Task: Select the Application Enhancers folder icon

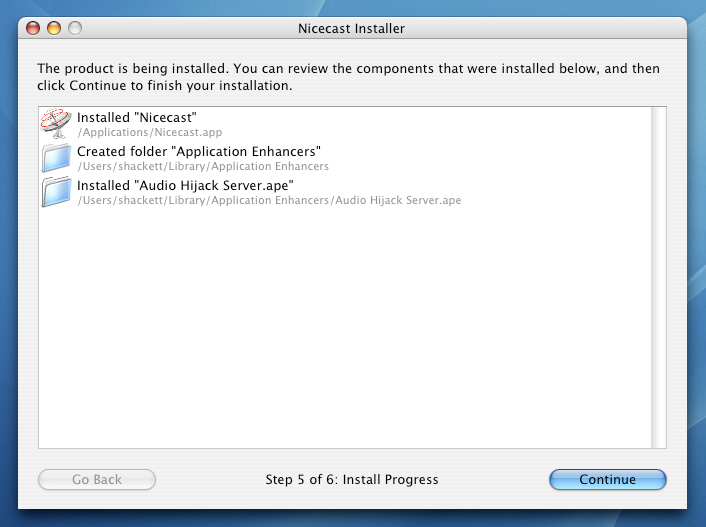Action: (56, 158)
